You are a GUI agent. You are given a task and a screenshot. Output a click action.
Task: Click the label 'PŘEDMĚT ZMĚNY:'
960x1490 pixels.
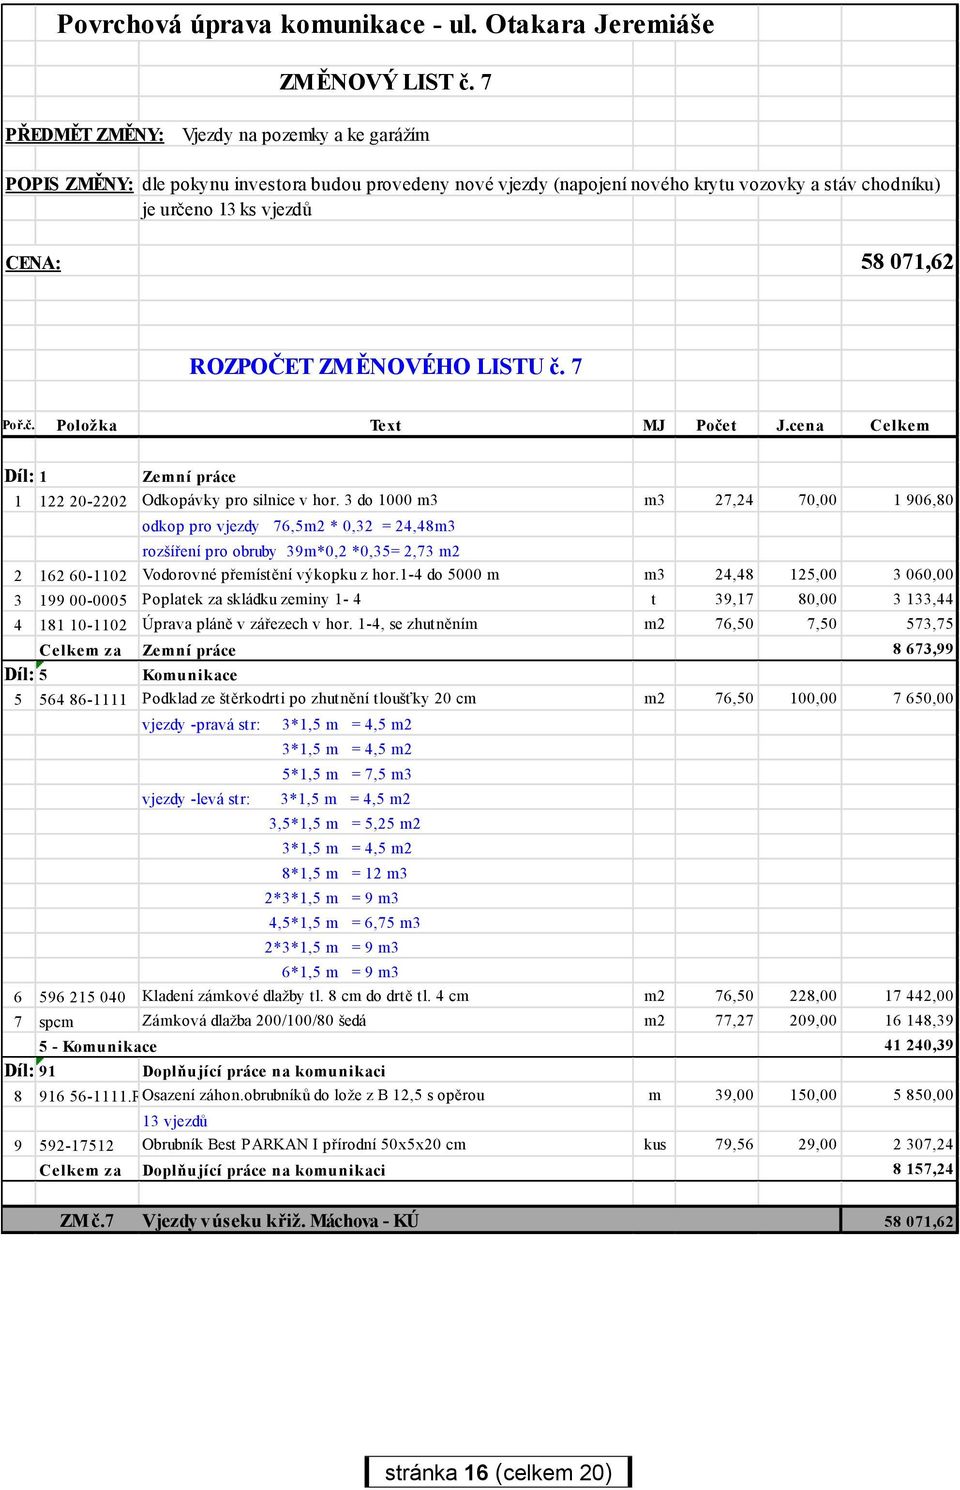85,134
